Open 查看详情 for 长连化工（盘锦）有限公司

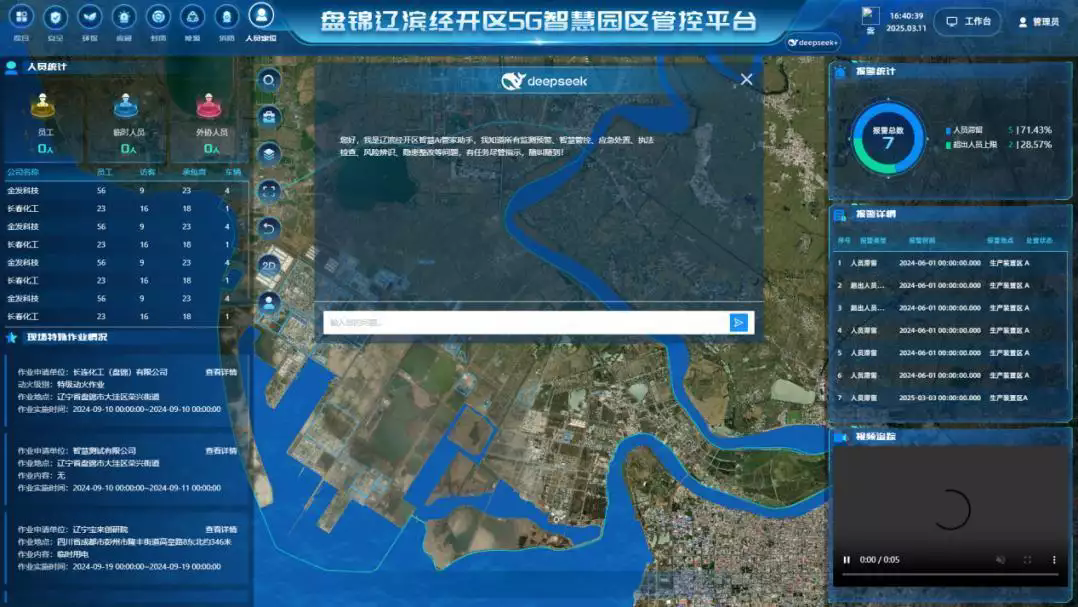coord(221,372)
